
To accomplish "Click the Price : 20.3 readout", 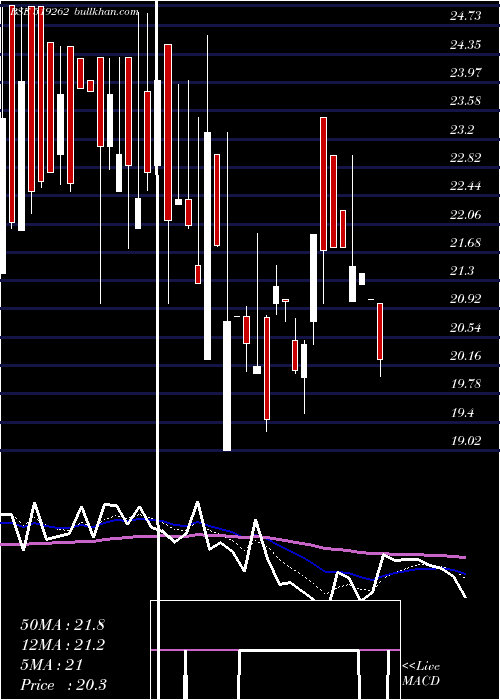I will pos(63,685).
